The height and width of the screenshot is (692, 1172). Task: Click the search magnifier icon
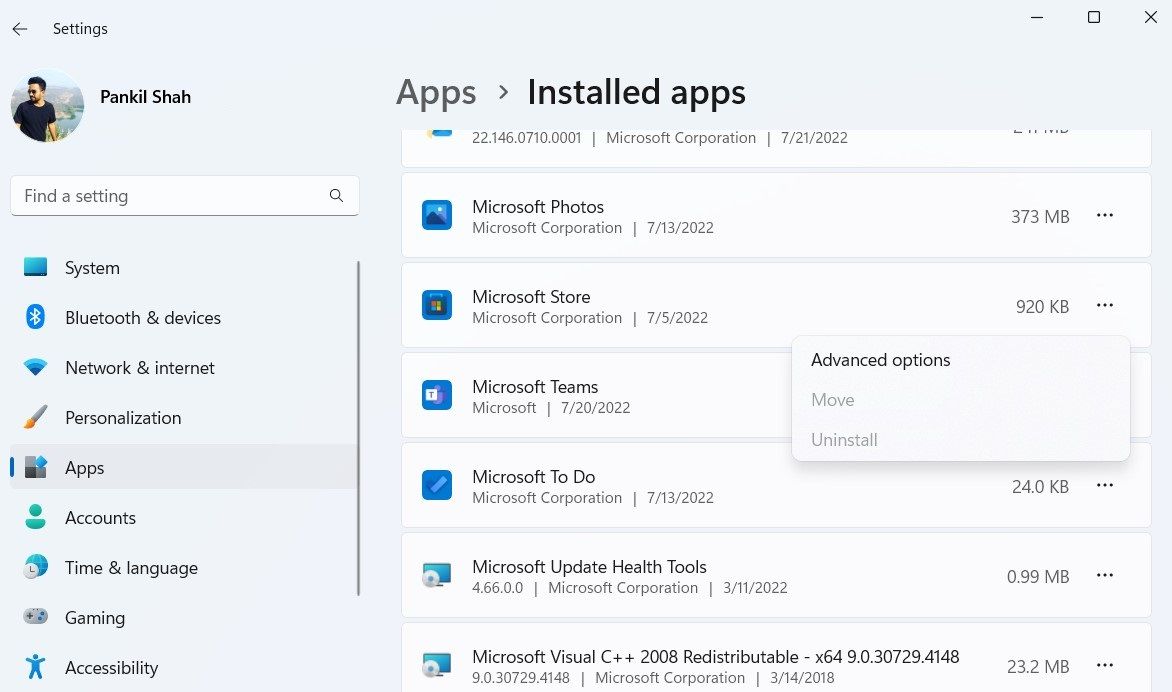tap(336, 195)
